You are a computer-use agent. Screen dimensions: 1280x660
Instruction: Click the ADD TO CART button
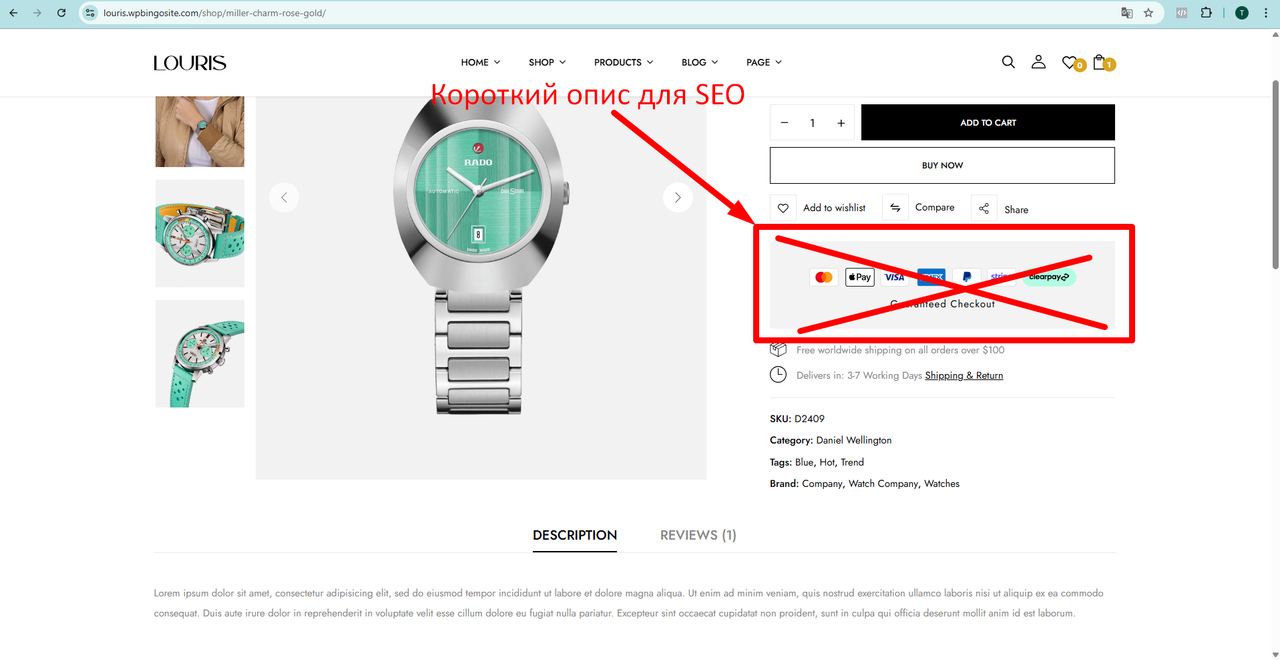pyautogui.click(x=988, y=122)
